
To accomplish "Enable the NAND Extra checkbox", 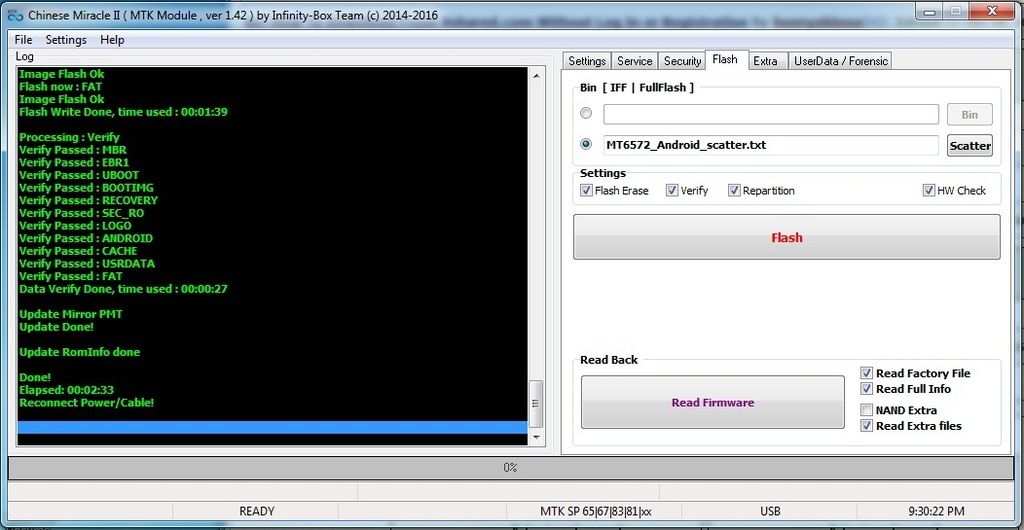I will [x=867, y=410].
